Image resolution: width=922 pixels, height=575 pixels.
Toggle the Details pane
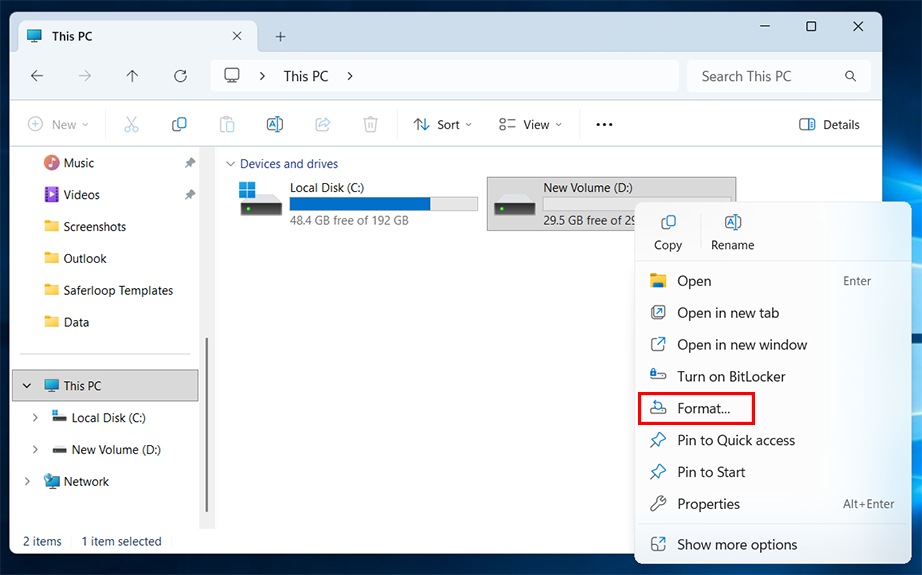829,125
